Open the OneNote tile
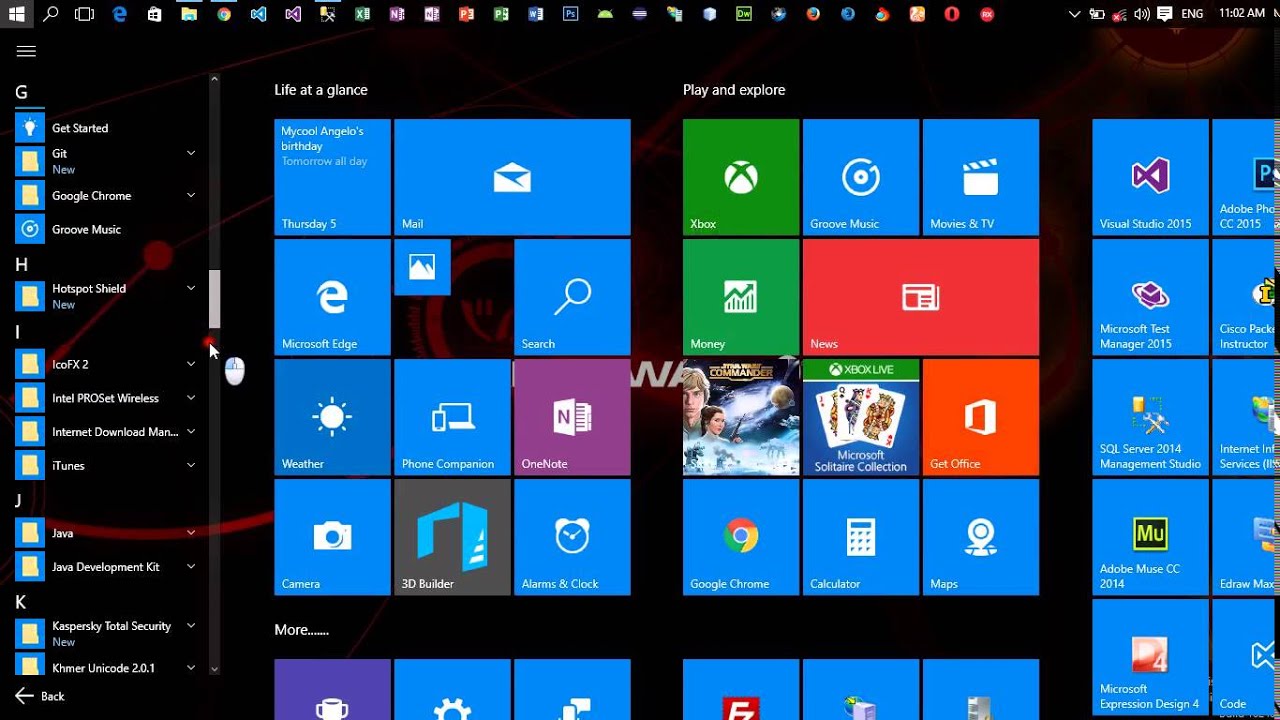 [x=572, y=417]
